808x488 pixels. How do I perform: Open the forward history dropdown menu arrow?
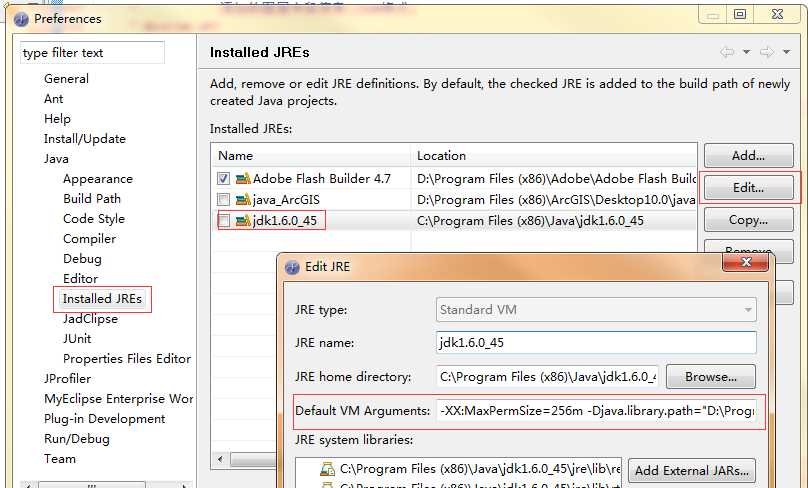(x=786, y=52)
